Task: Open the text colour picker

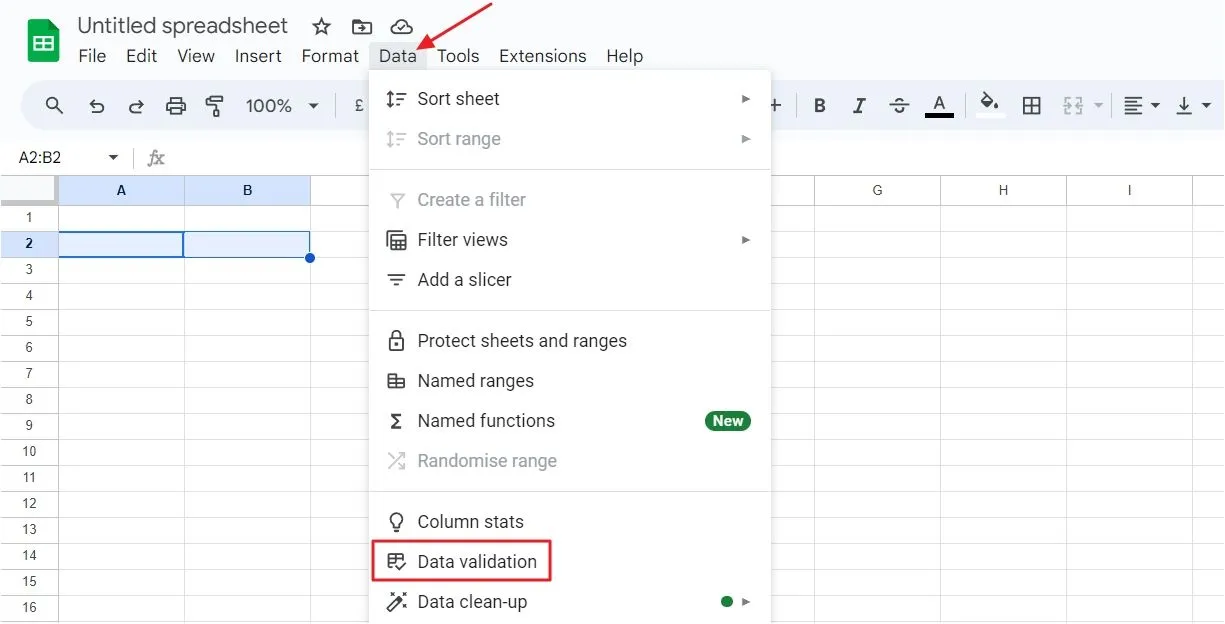Action: [x=939, y=105]
